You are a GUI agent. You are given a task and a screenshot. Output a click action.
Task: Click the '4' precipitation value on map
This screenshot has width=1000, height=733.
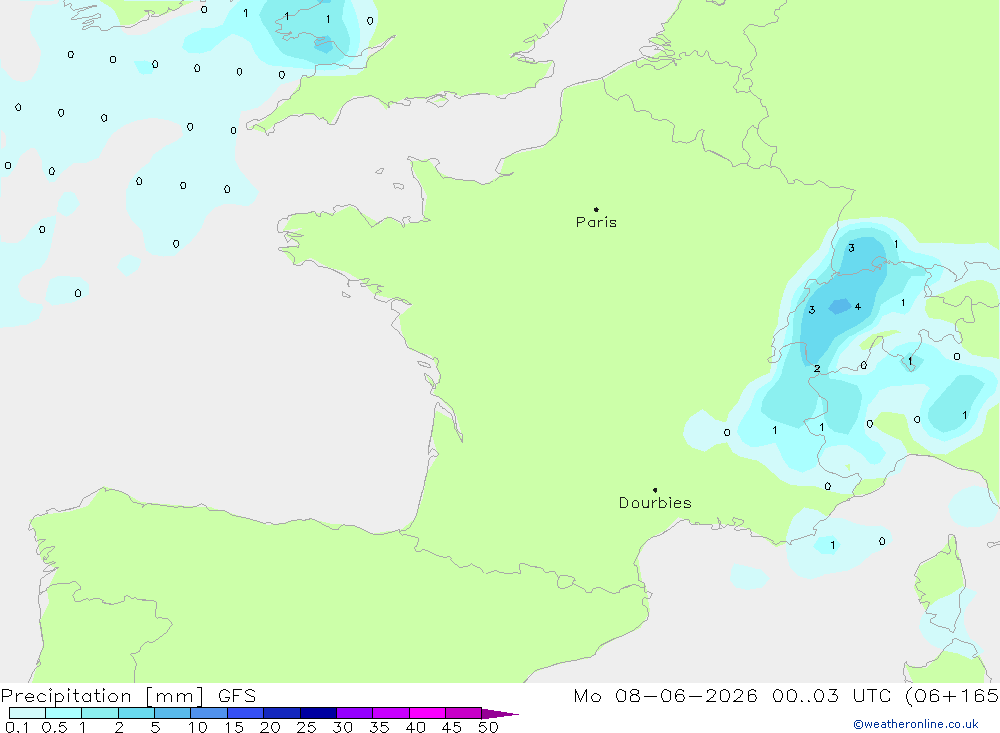858,307
